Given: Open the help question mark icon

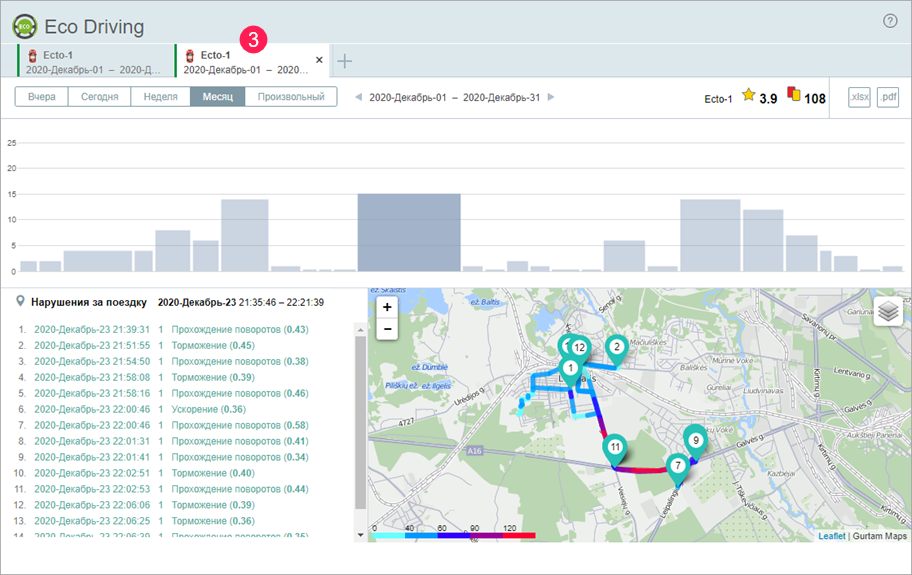Looking at the screenshot, I should tap(890, 21).
